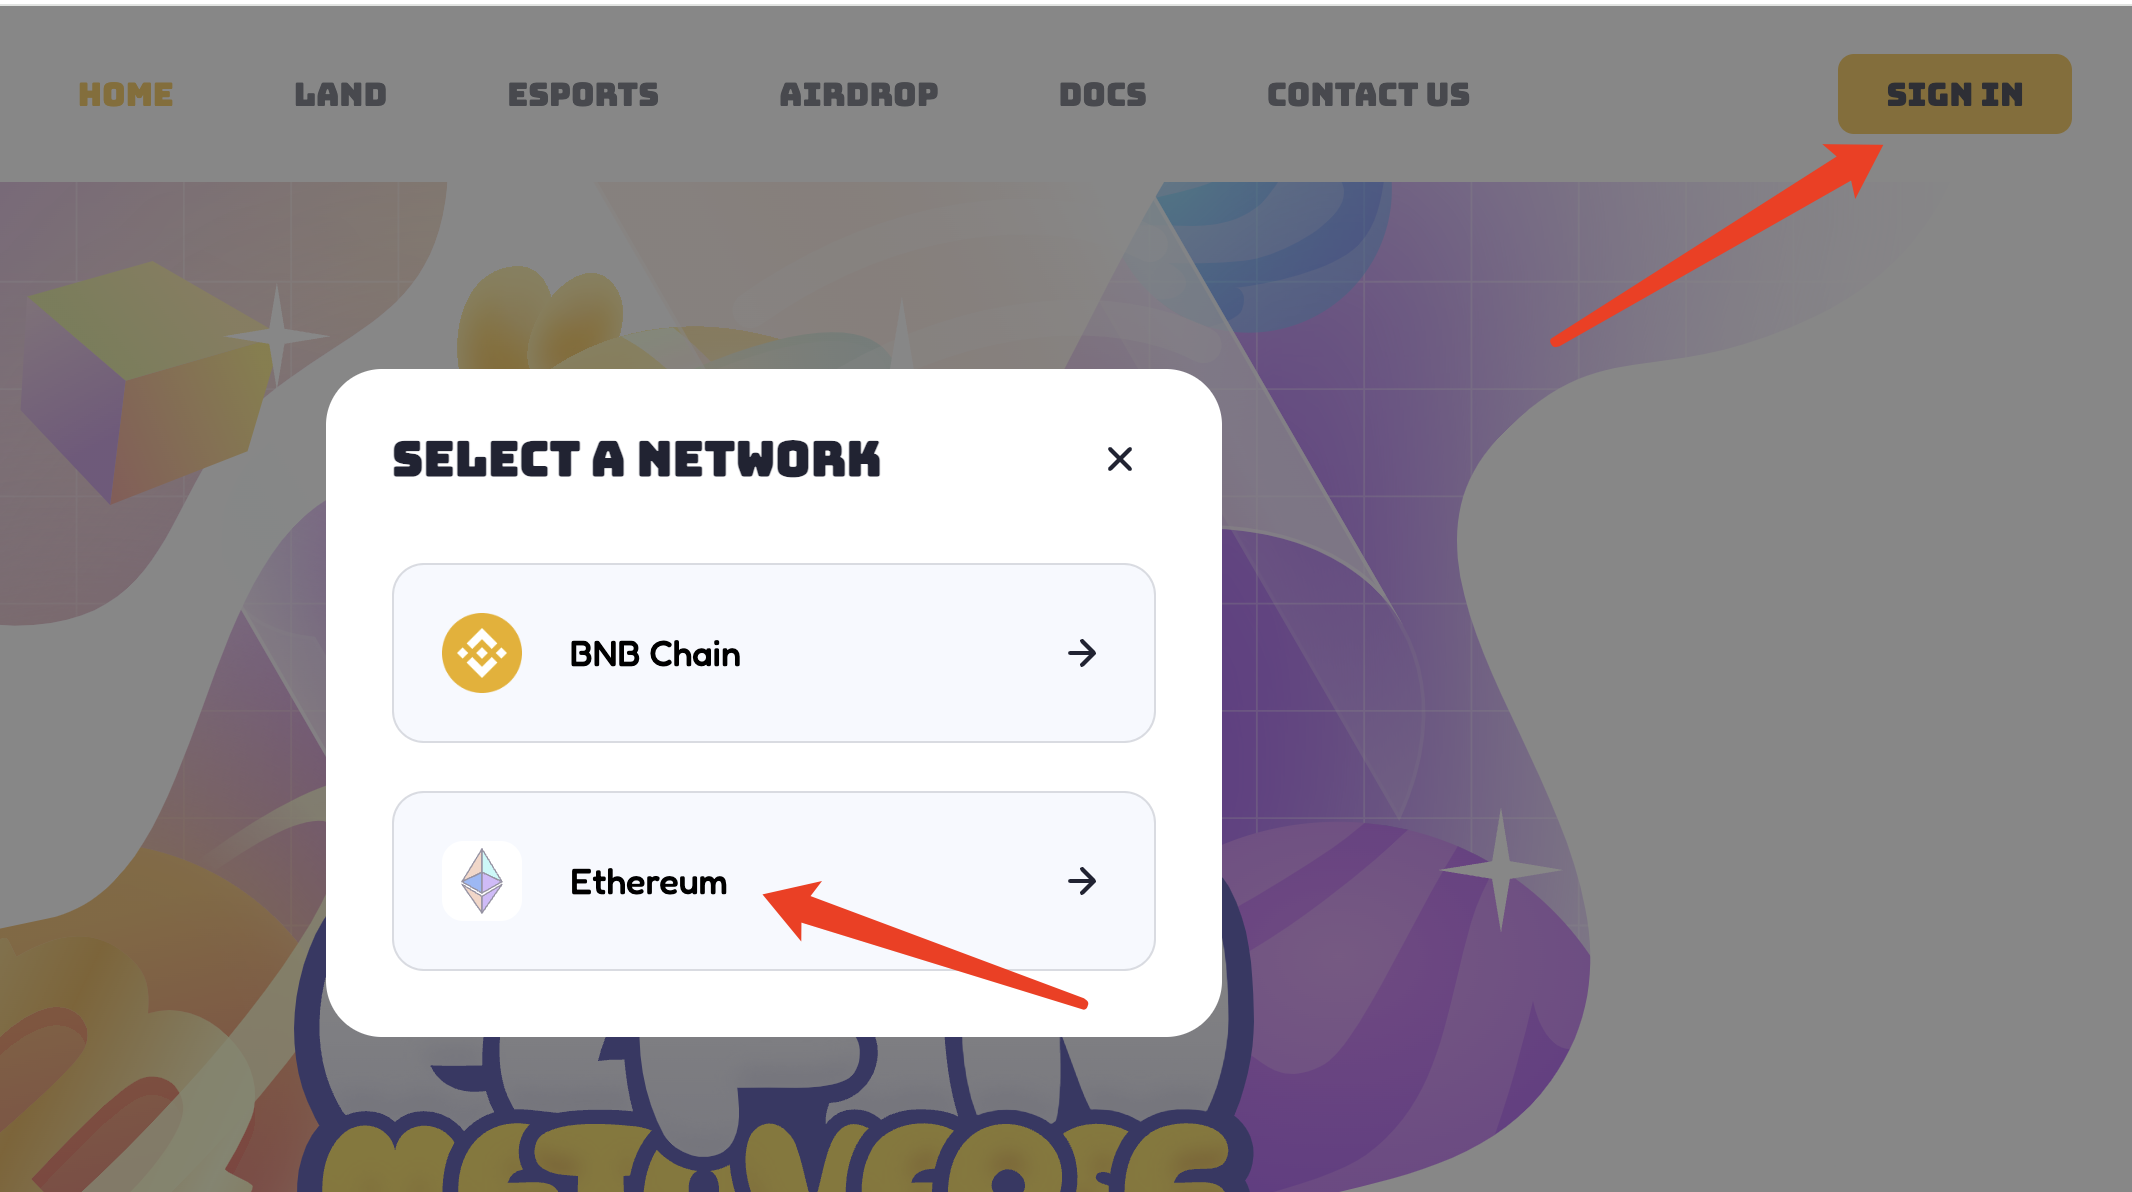Image resolution: width=2132 pixels, height=1192 pixels.
Task: Click the Ethereum label text
Action: [648, 882]
